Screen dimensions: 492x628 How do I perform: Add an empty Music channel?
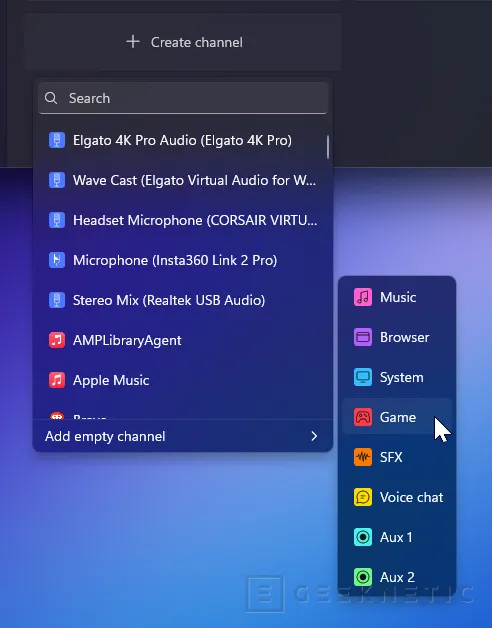[x=397, y=297]
